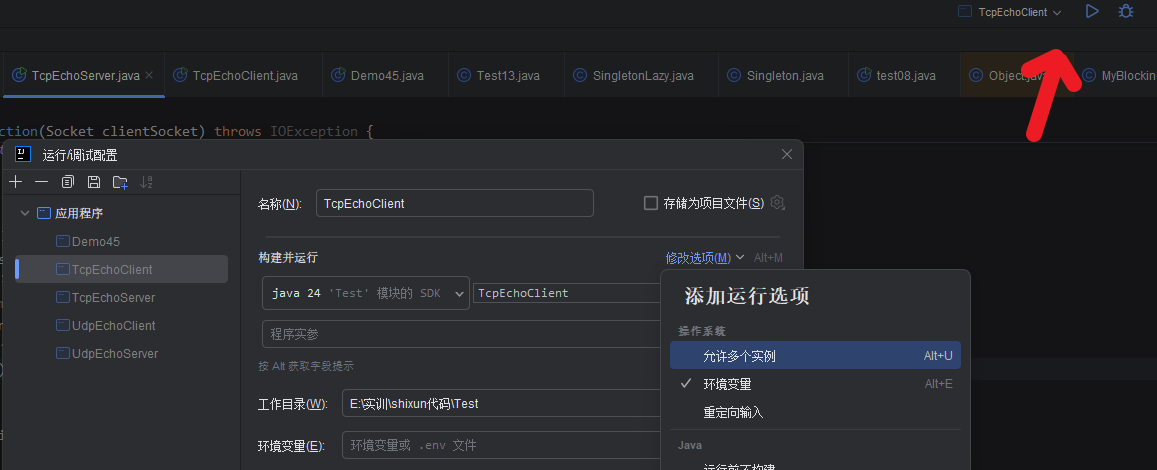Click the application icon beside 应用程序
This screenshot has width=1157, height=470.
click(44, 213)
